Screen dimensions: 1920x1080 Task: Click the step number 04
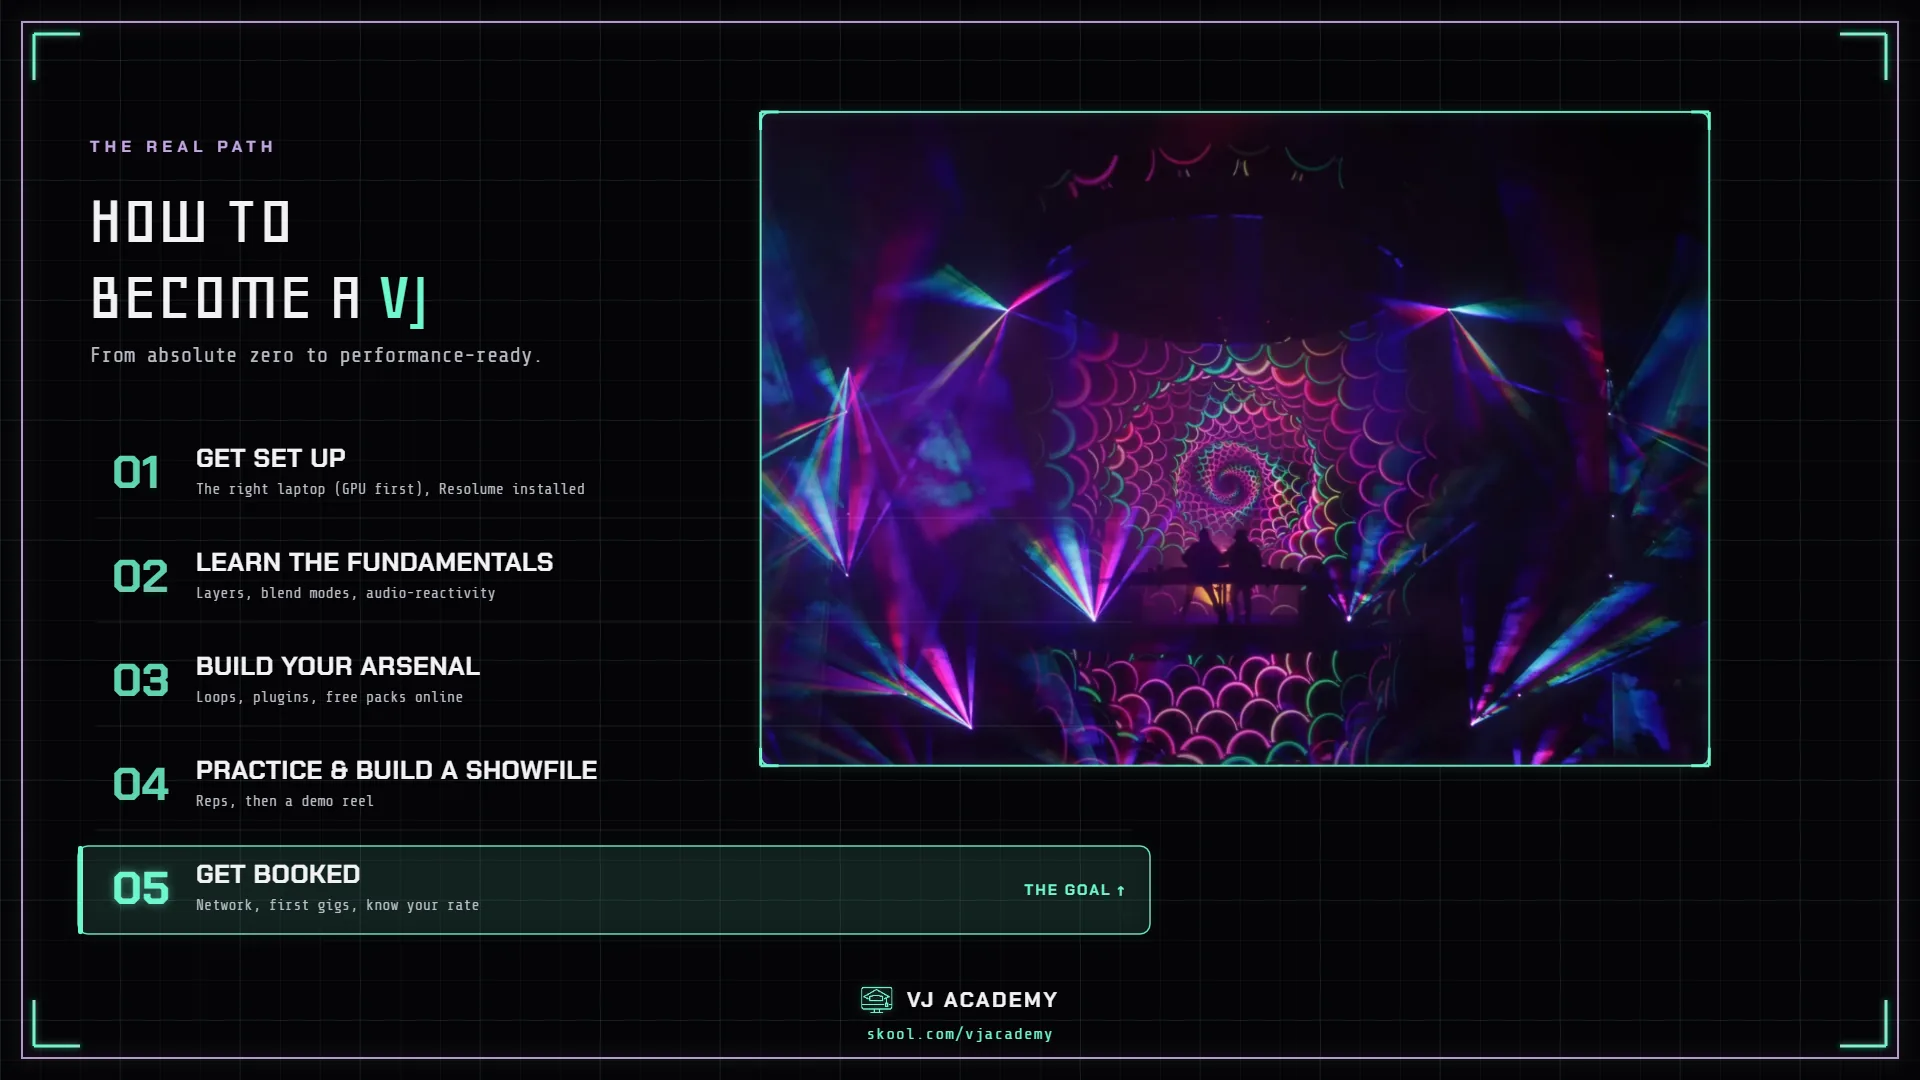tap(141, 785)
